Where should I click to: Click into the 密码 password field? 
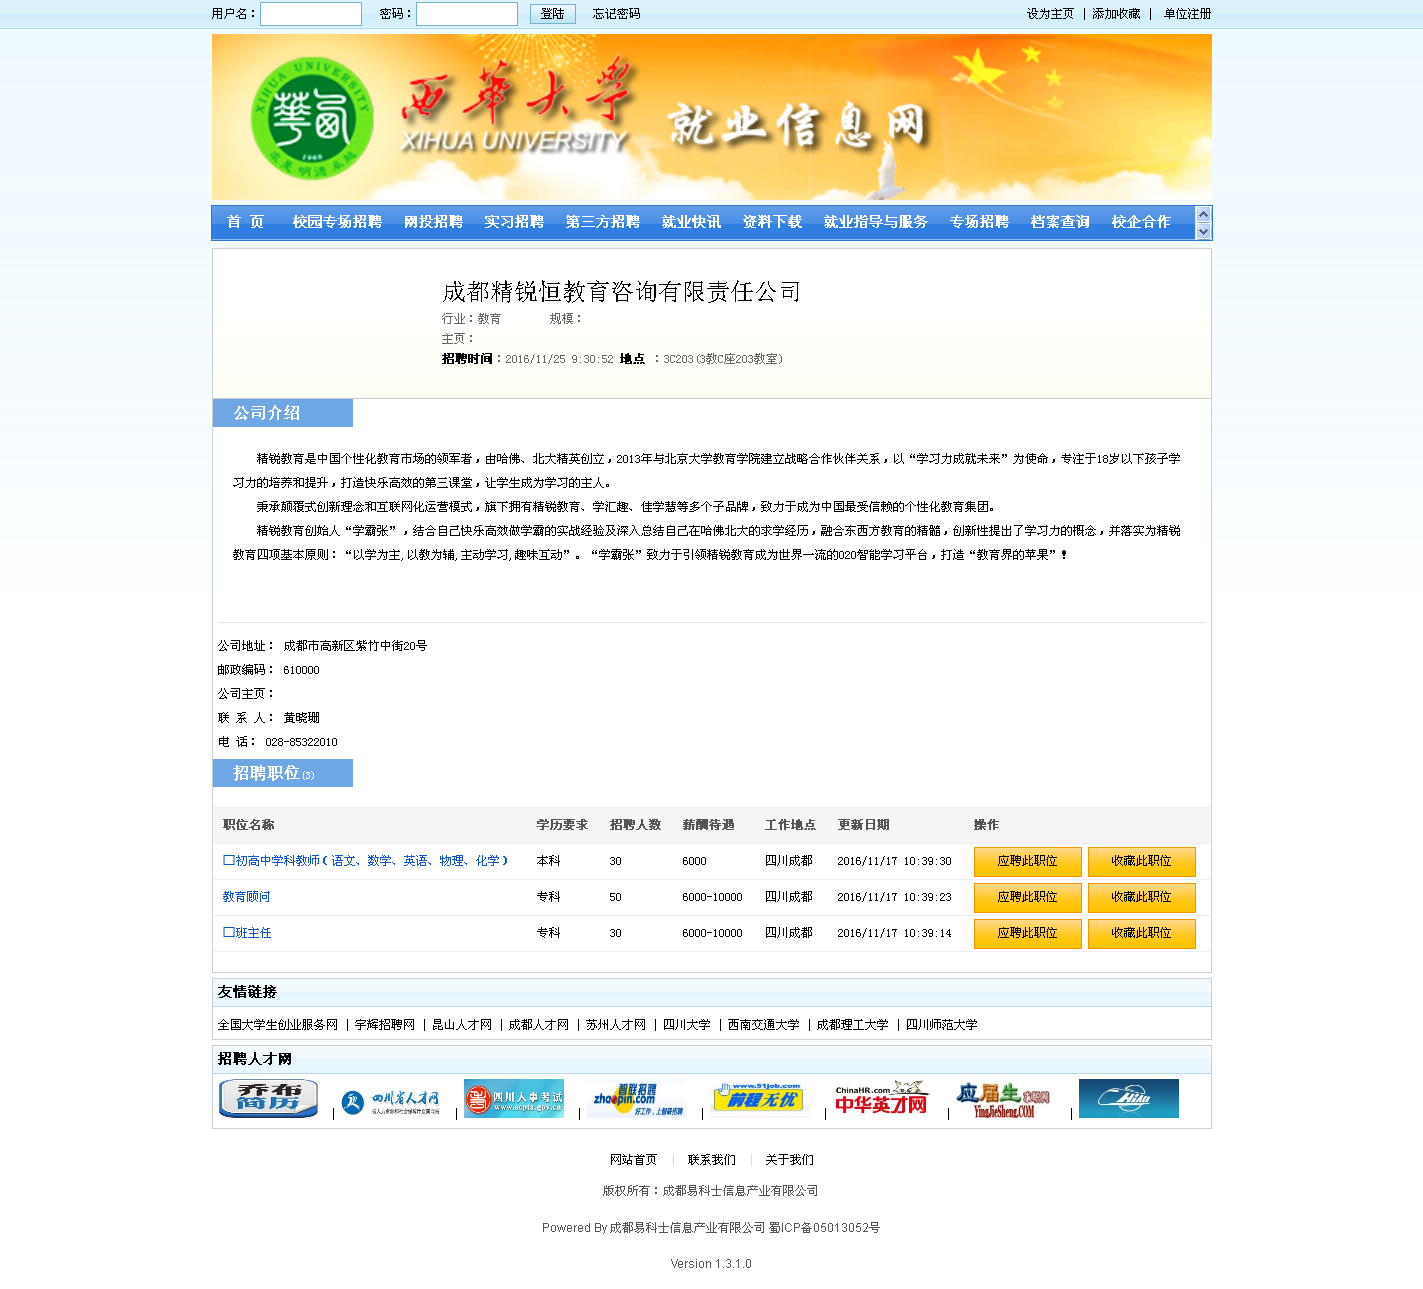[467, 14]
